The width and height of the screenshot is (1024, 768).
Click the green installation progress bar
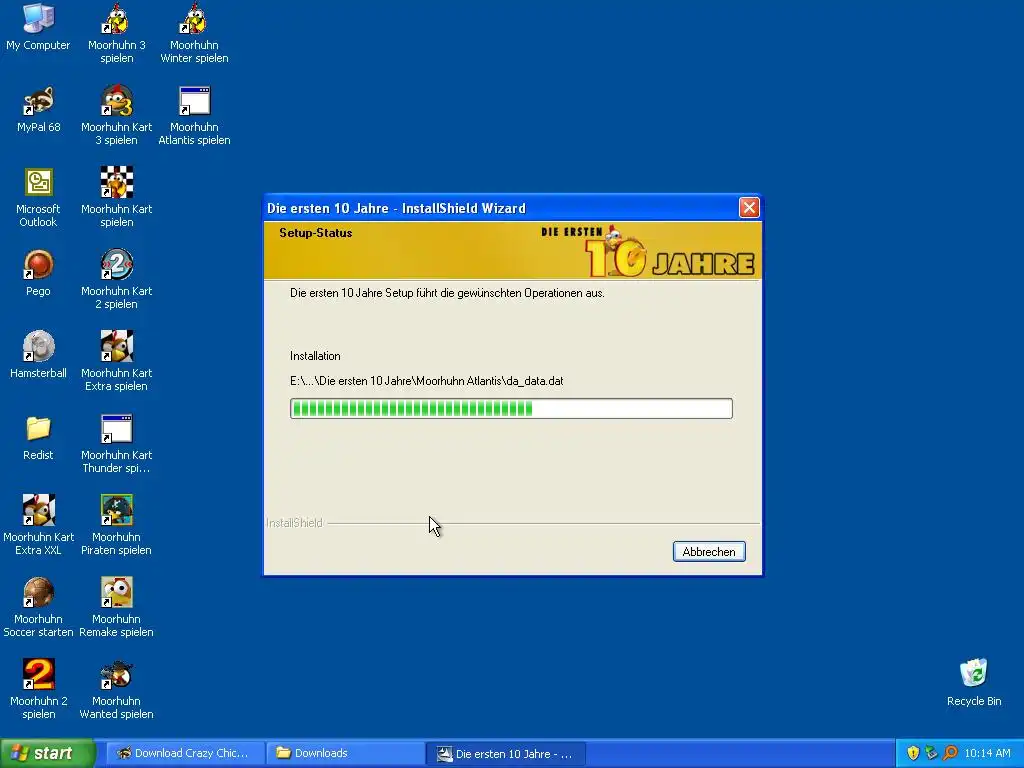[x=511, y=409]
